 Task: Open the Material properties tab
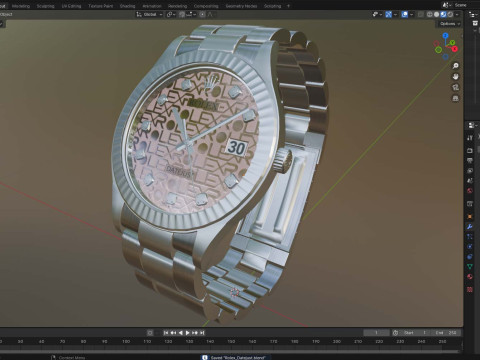pos(470,277)
